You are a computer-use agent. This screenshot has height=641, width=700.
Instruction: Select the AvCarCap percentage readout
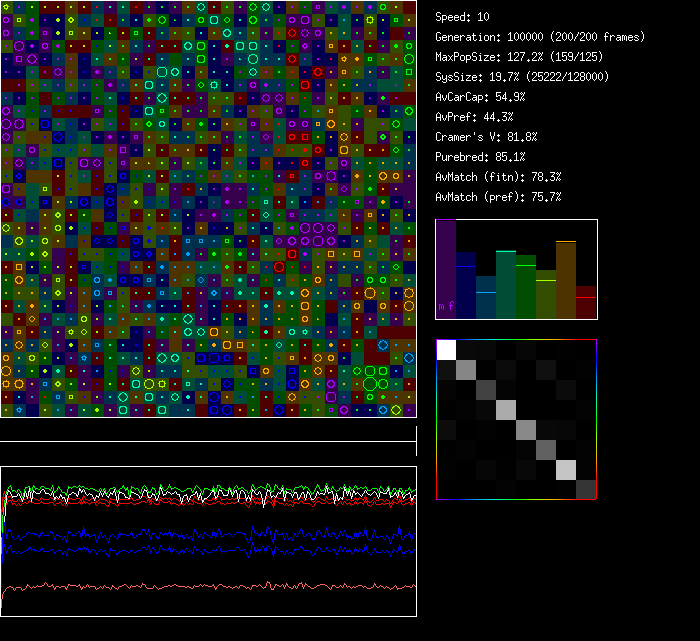(480, 97)
